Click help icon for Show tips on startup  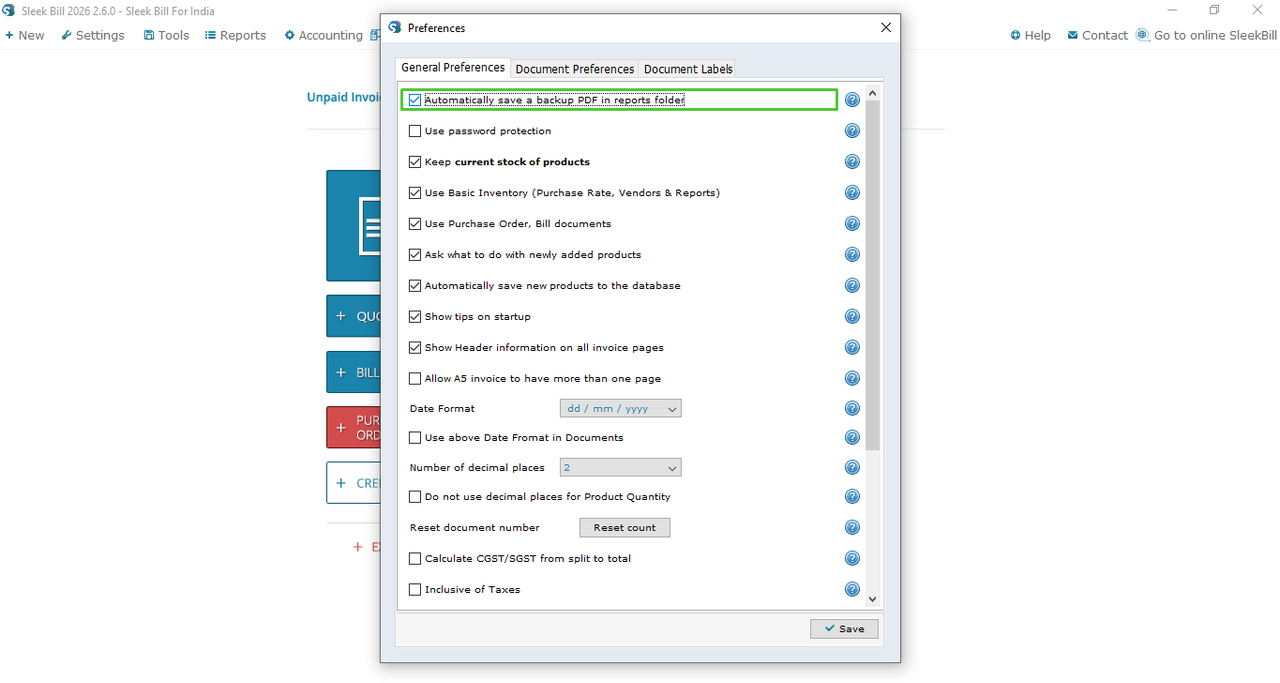852,316
